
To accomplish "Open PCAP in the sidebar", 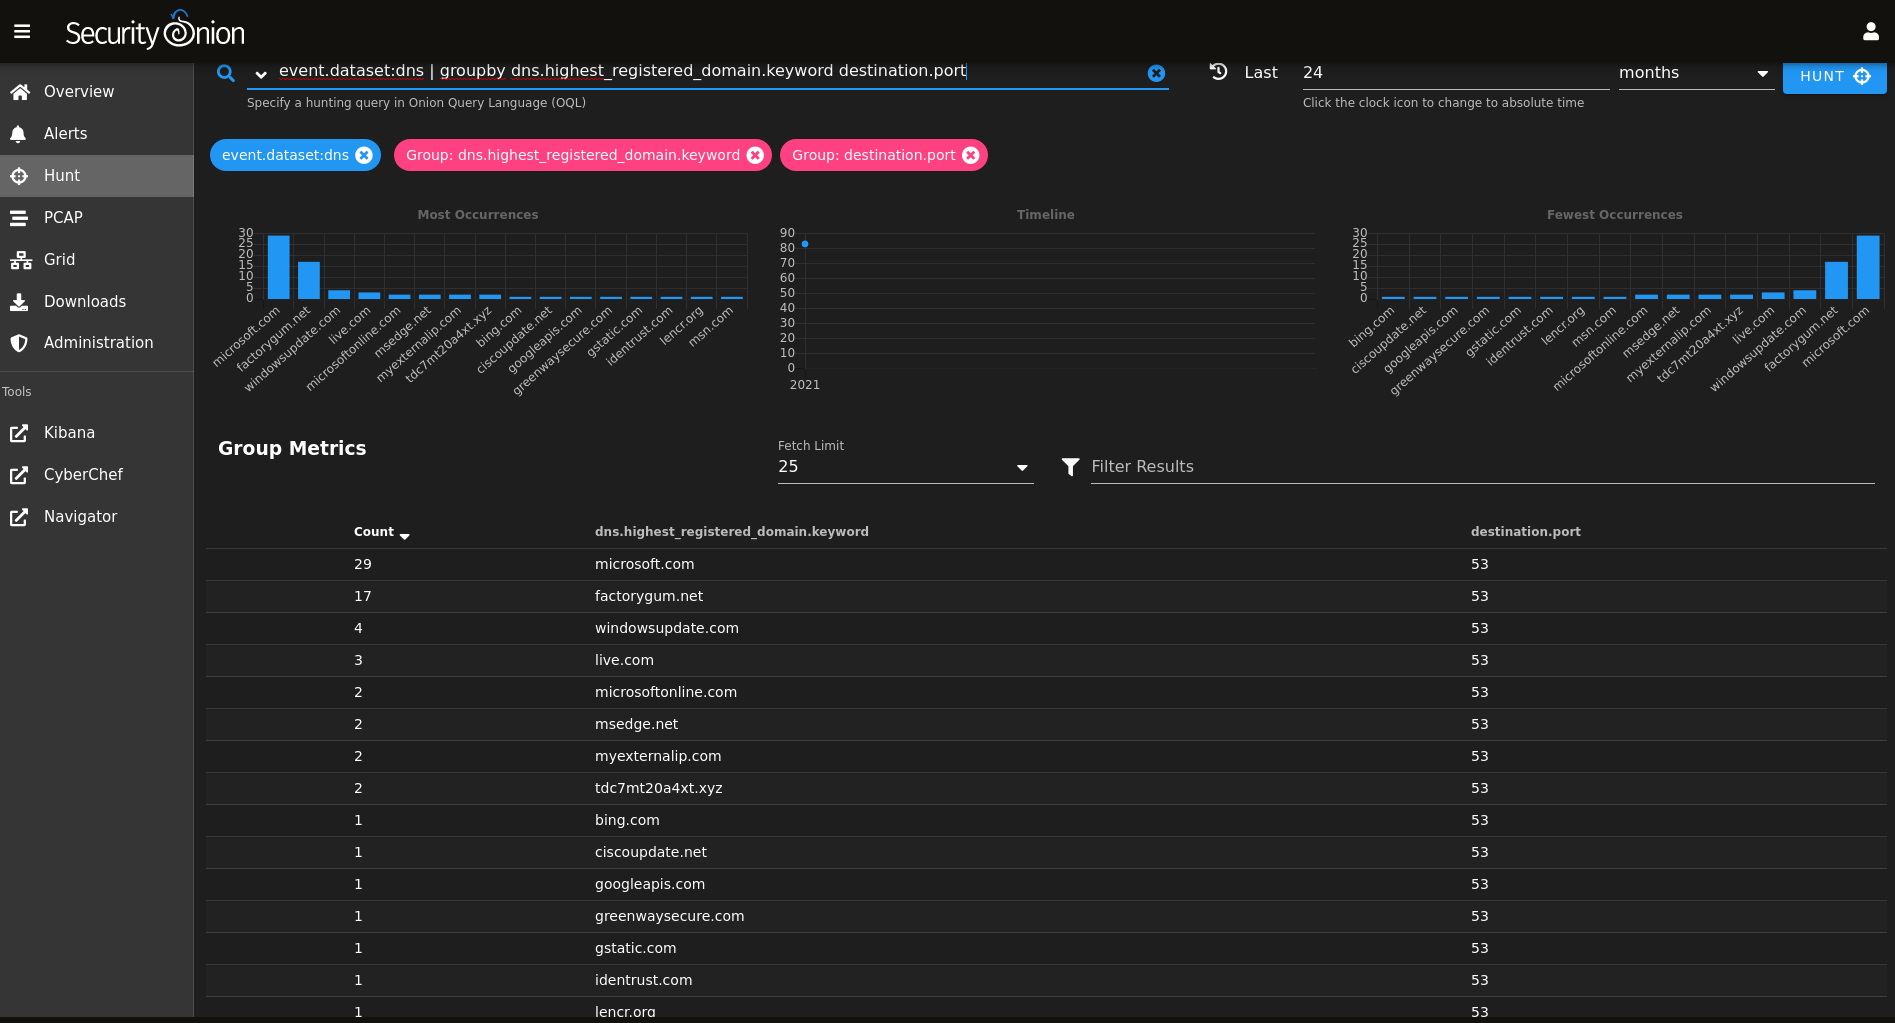I will pyautogui.click(x=96, y=218).
